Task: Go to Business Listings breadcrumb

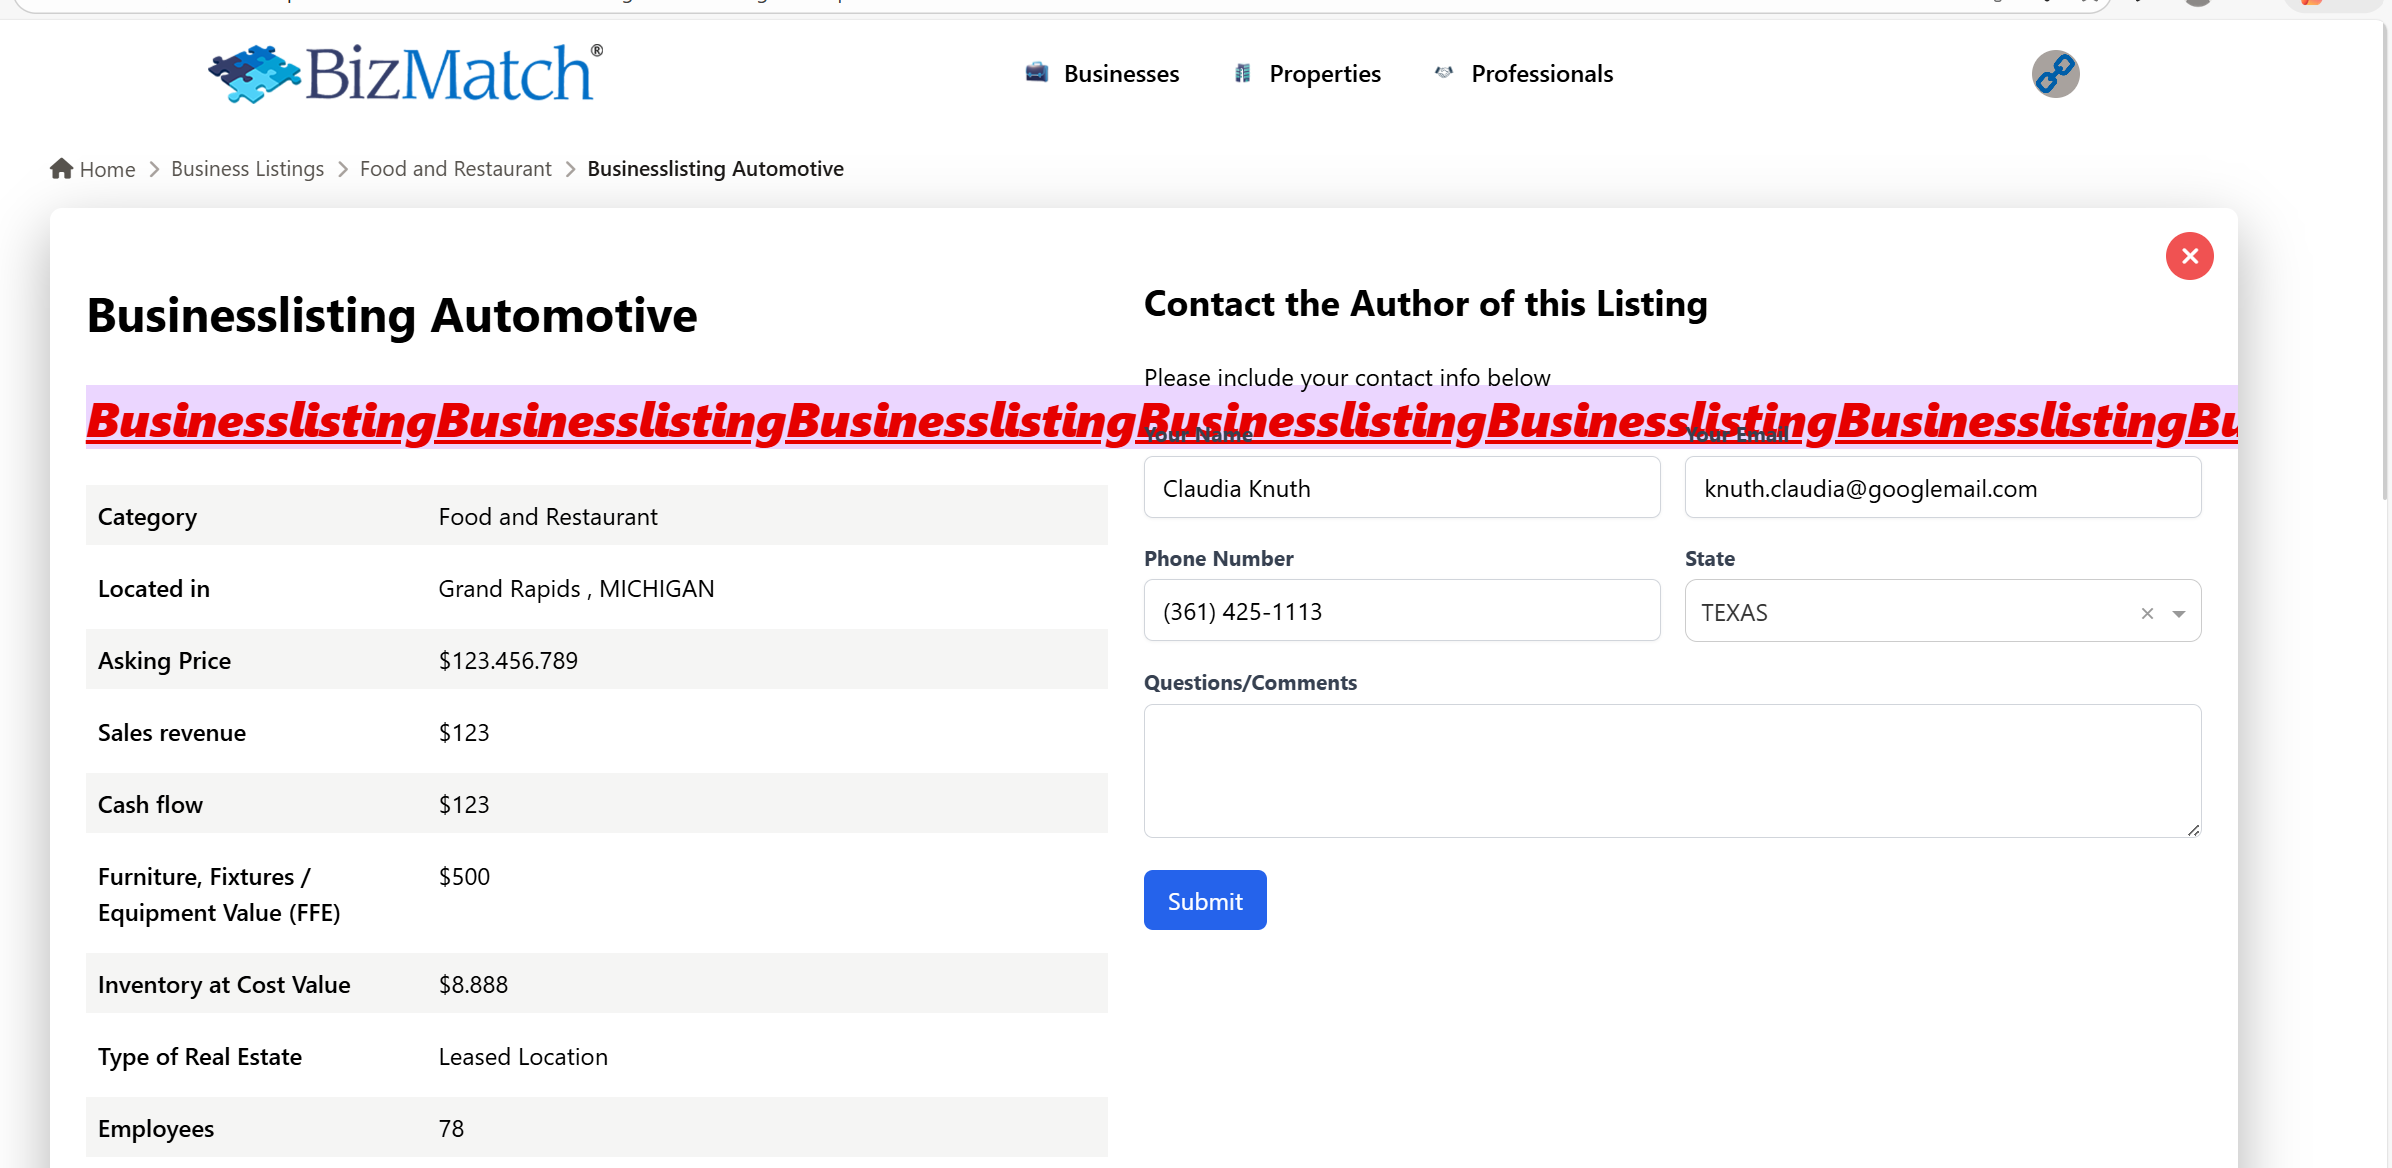Action: tap(247, 169)
